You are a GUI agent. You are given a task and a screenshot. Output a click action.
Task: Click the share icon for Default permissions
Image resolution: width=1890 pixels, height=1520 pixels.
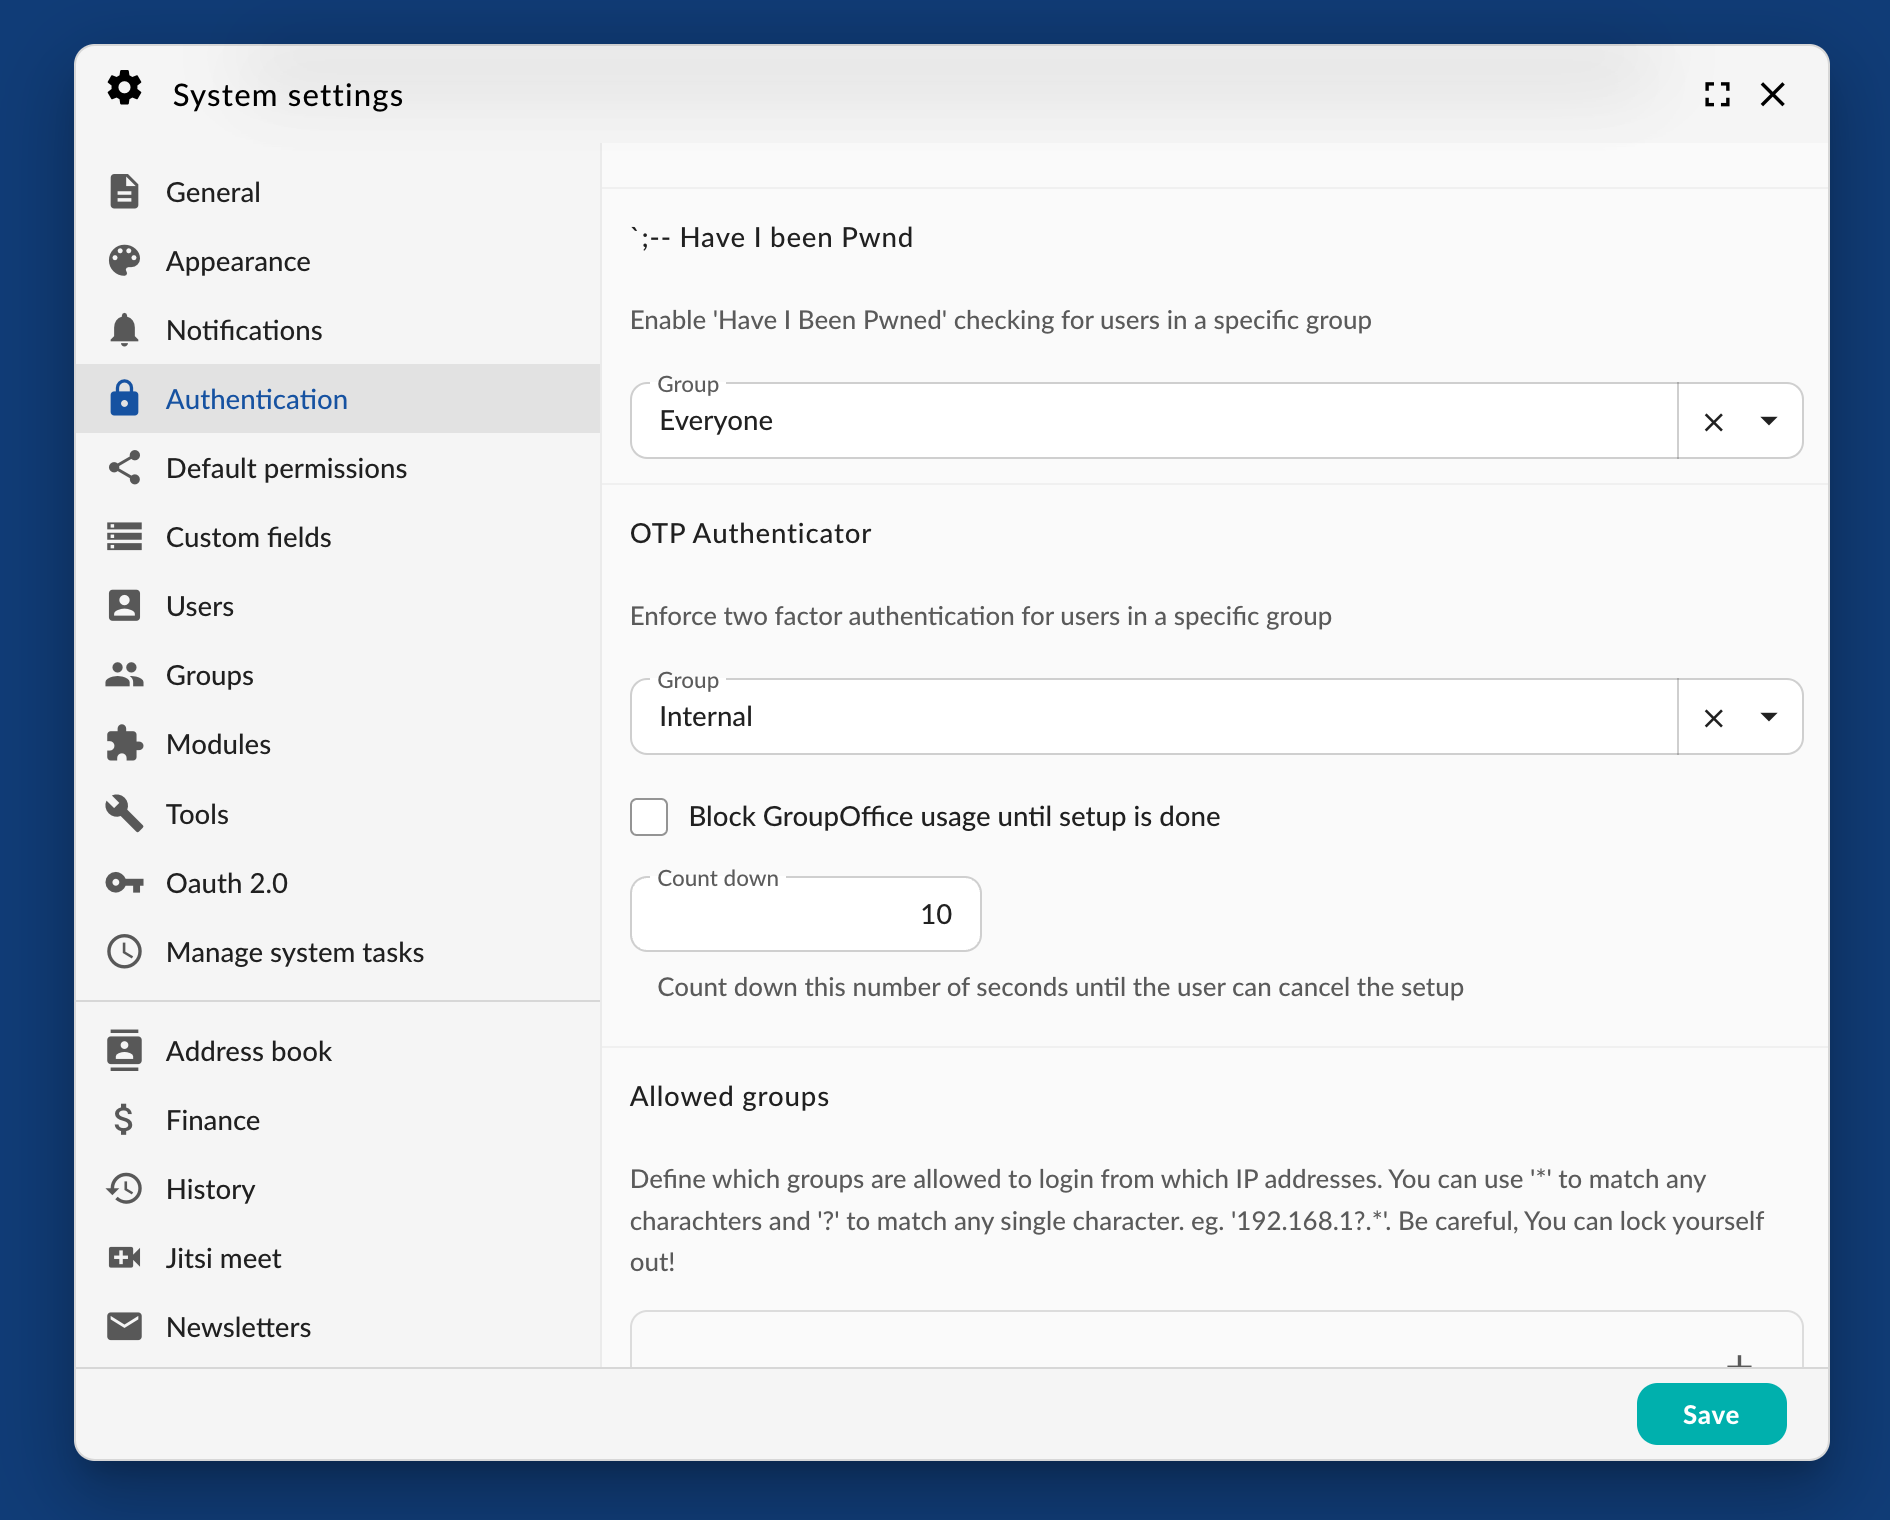click(124, 468)
